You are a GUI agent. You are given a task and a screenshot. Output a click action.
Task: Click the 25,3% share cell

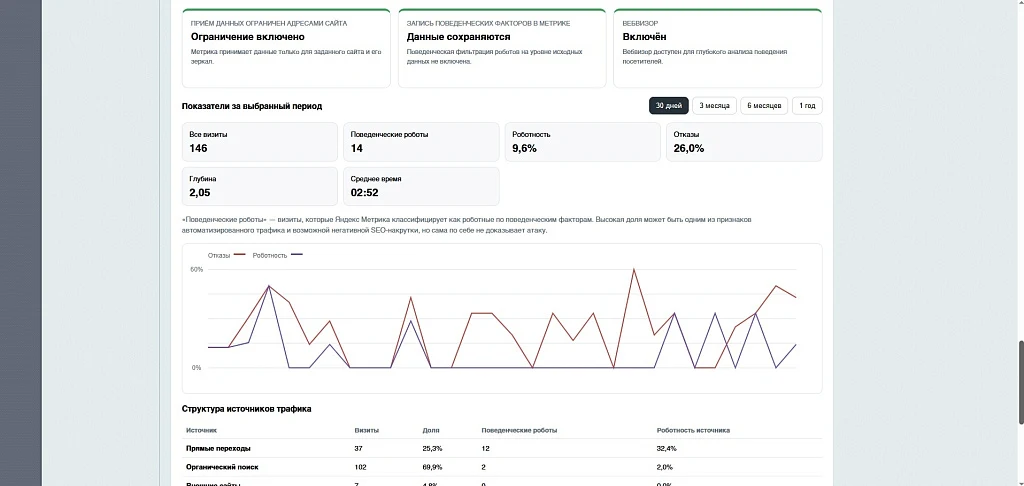(432, 449)
